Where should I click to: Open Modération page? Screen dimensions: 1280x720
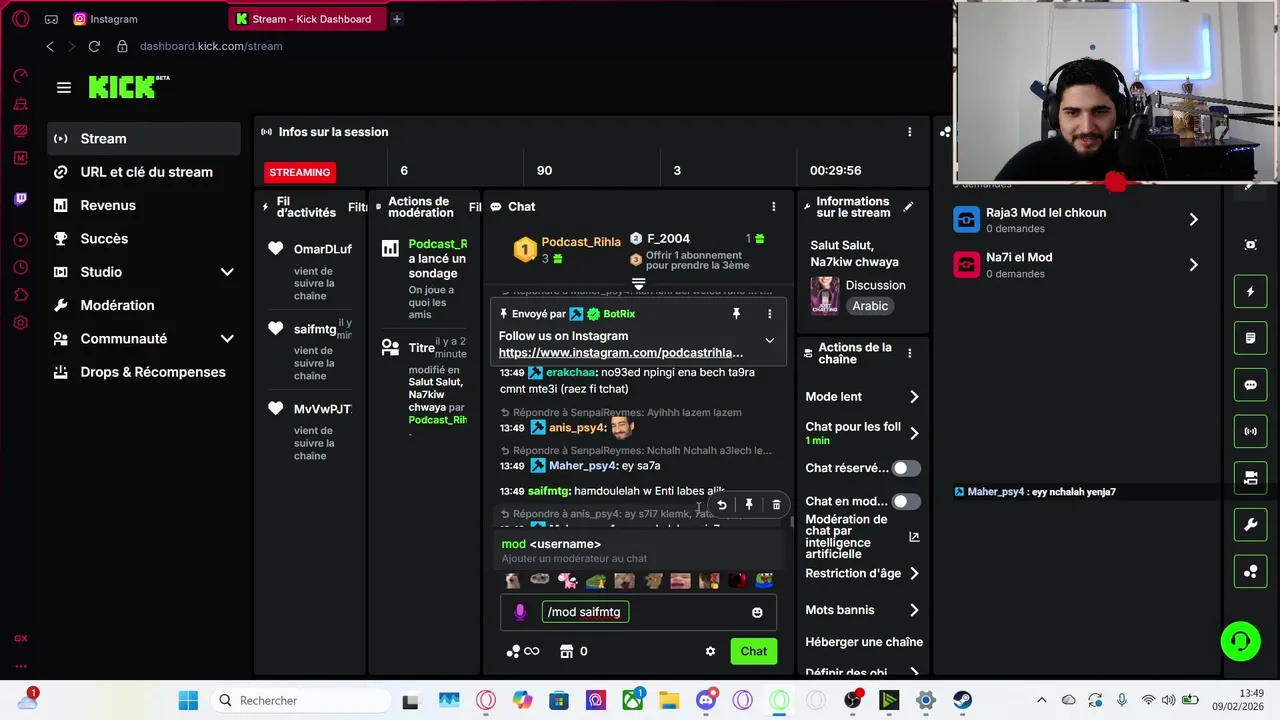[x=144, y=305]
